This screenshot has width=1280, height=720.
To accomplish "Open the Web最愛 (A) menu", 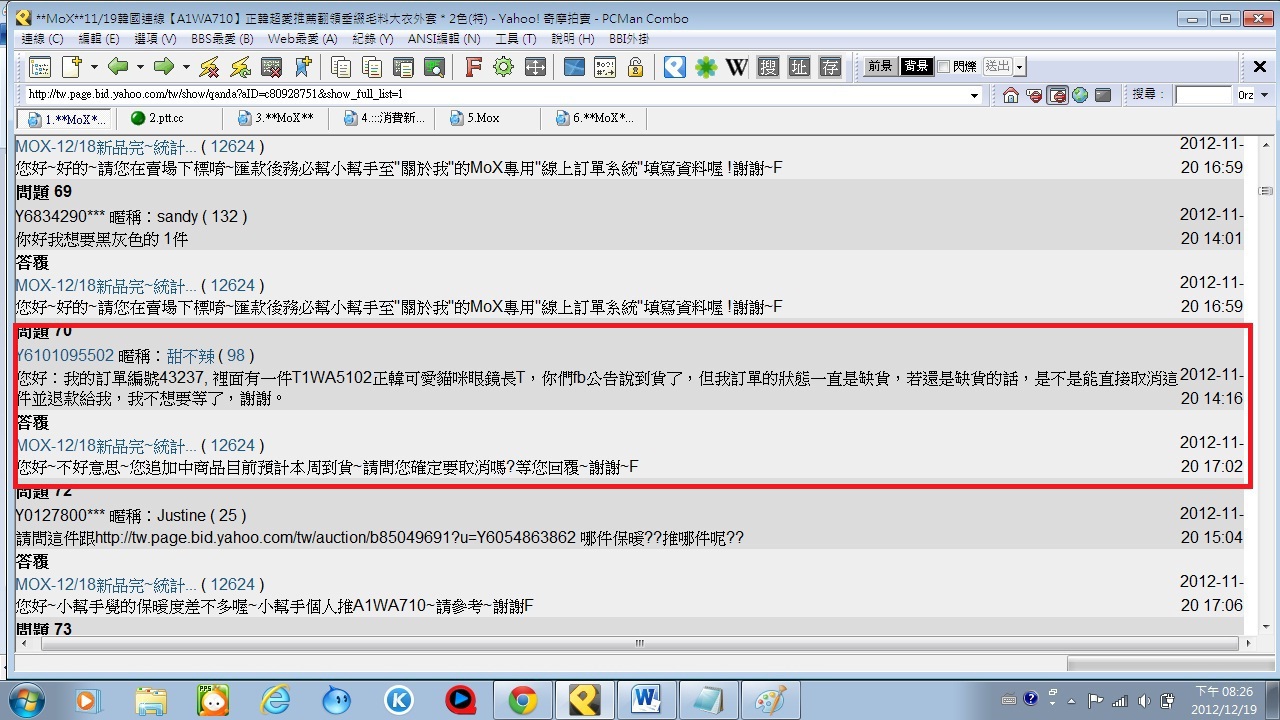I will click(x=302, y=38).
